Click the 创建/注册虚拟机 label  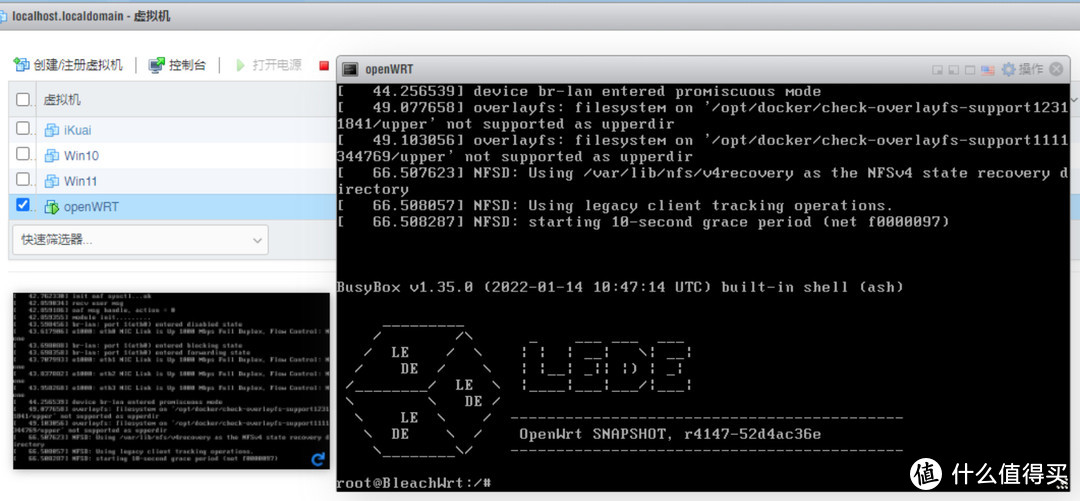(78, 65)
